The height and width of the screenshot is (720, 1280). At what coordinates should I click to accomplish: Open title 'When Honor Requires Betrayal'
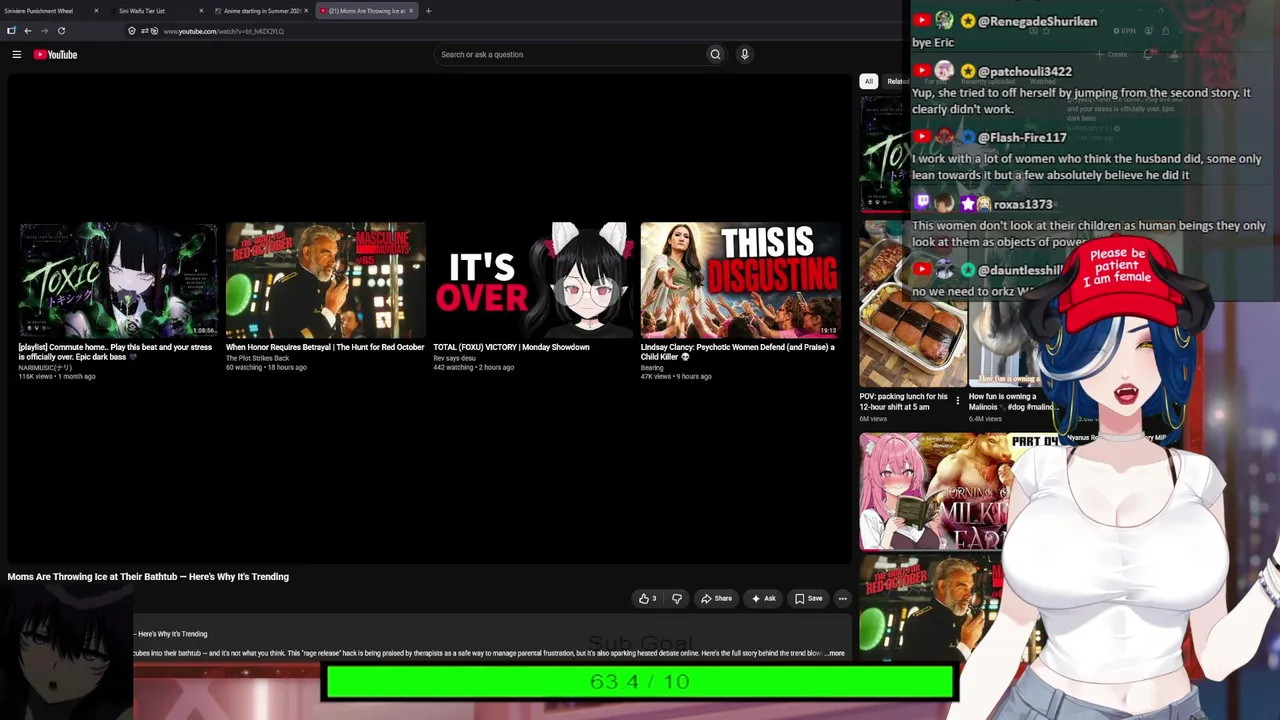click(325, 347)
